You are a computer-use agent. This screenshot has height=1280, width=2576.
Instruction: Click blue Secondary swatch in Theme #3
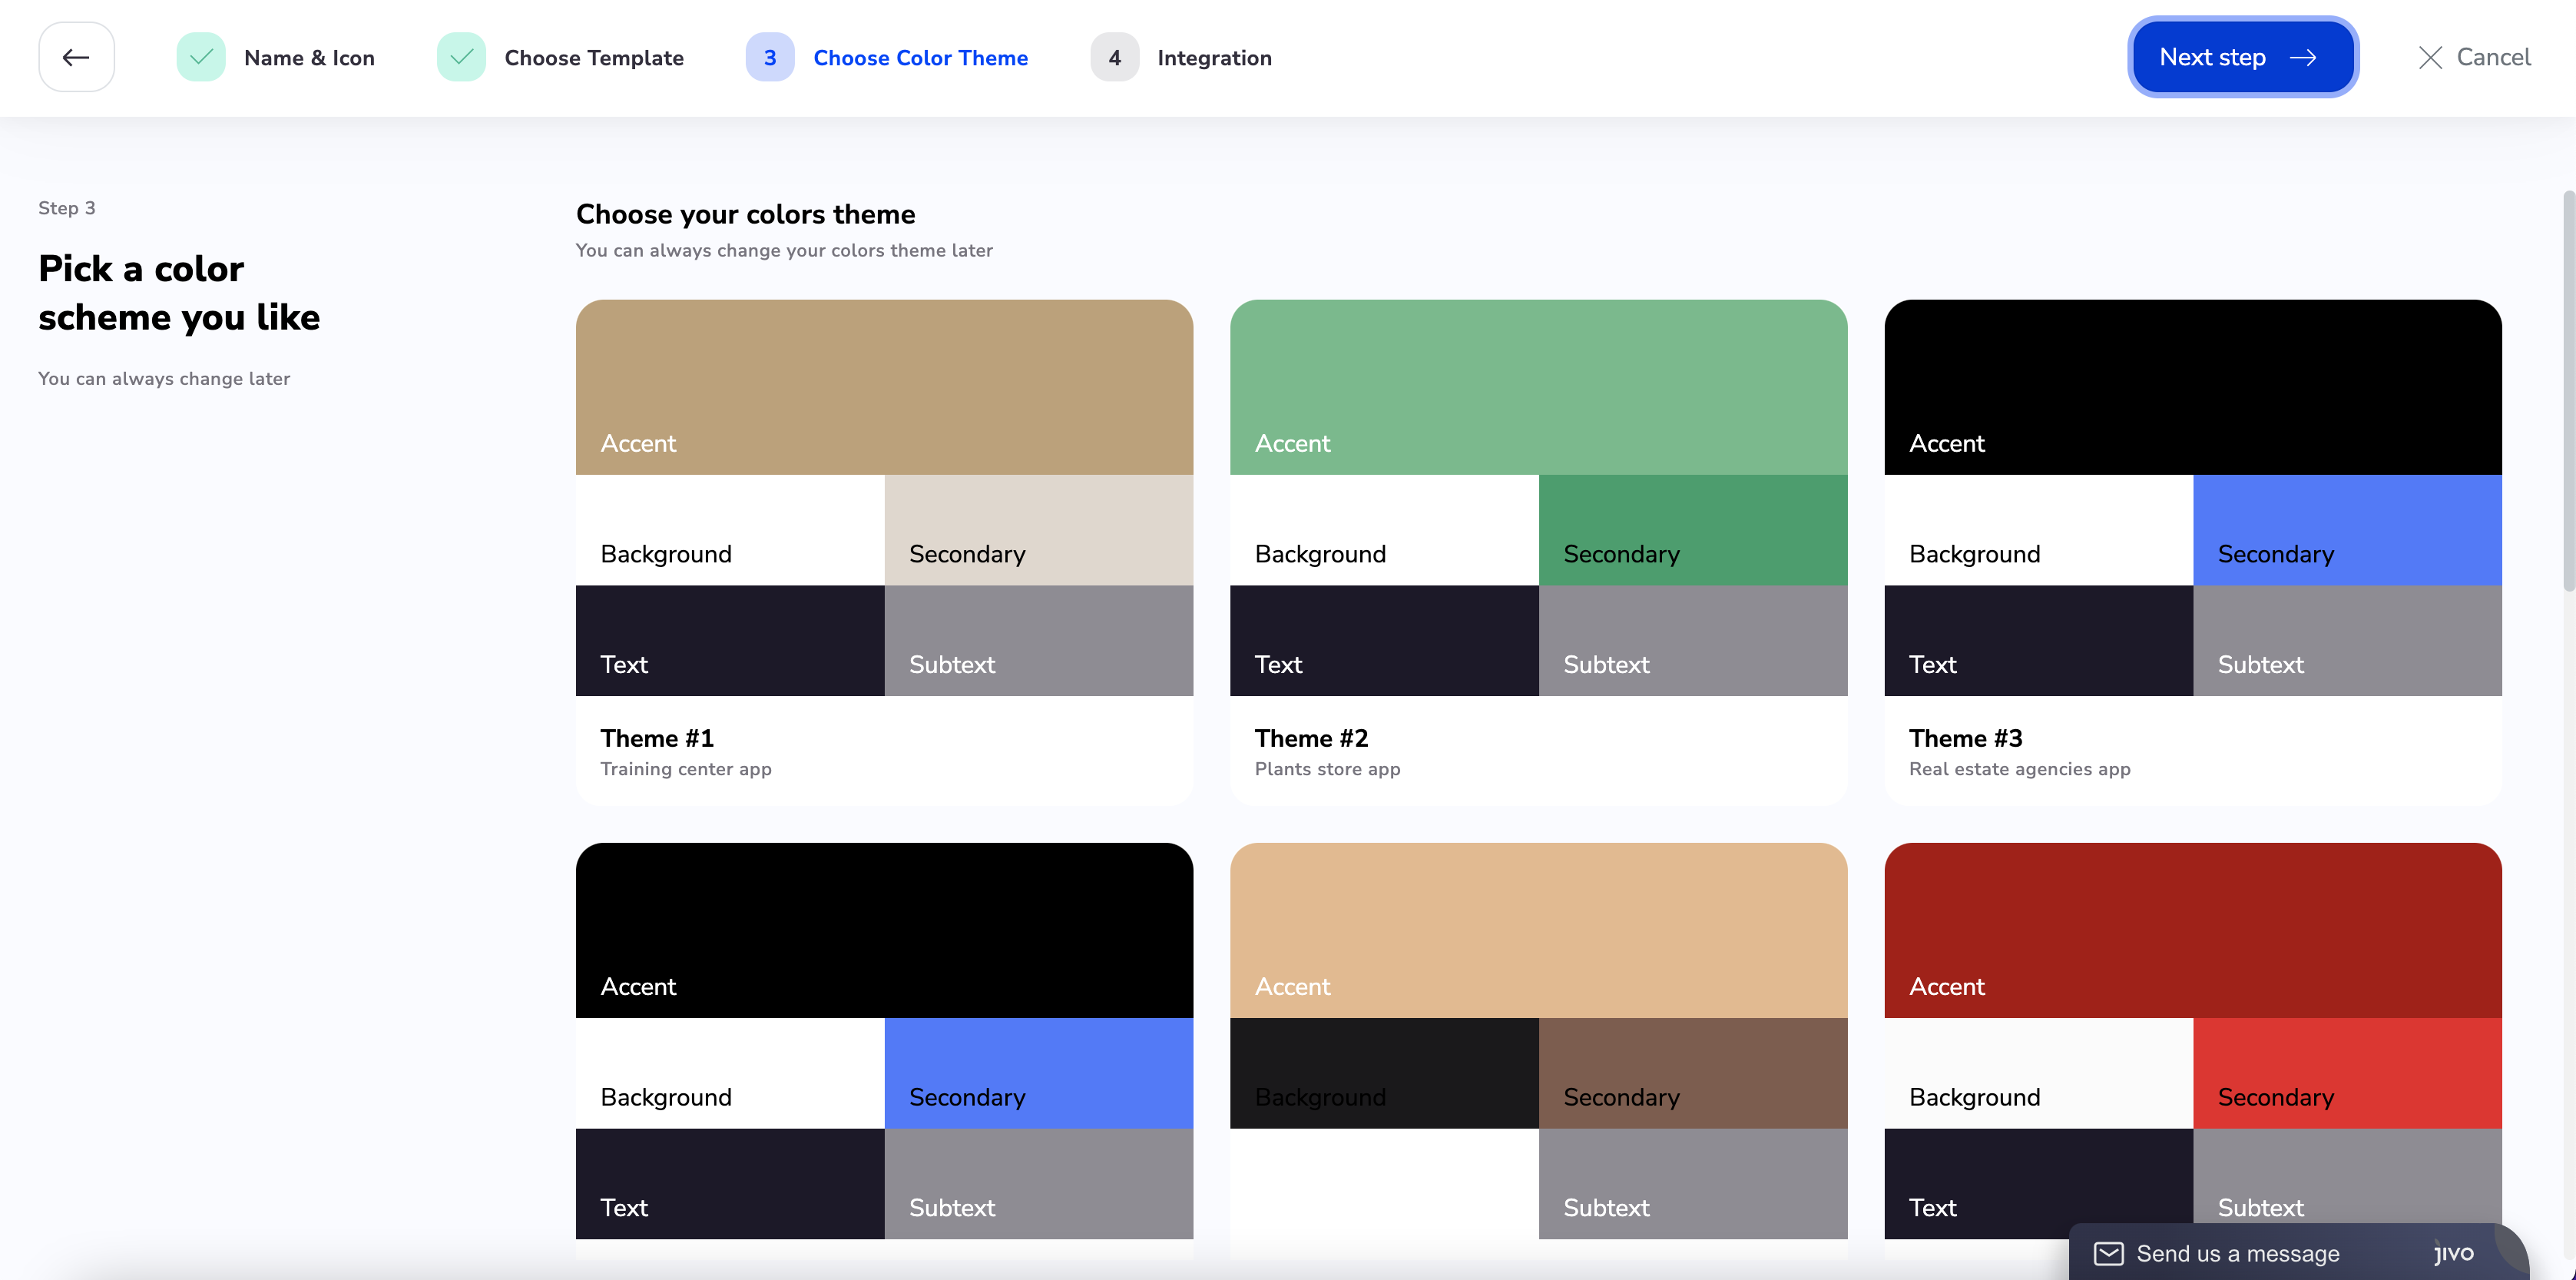click(2346, 529)
